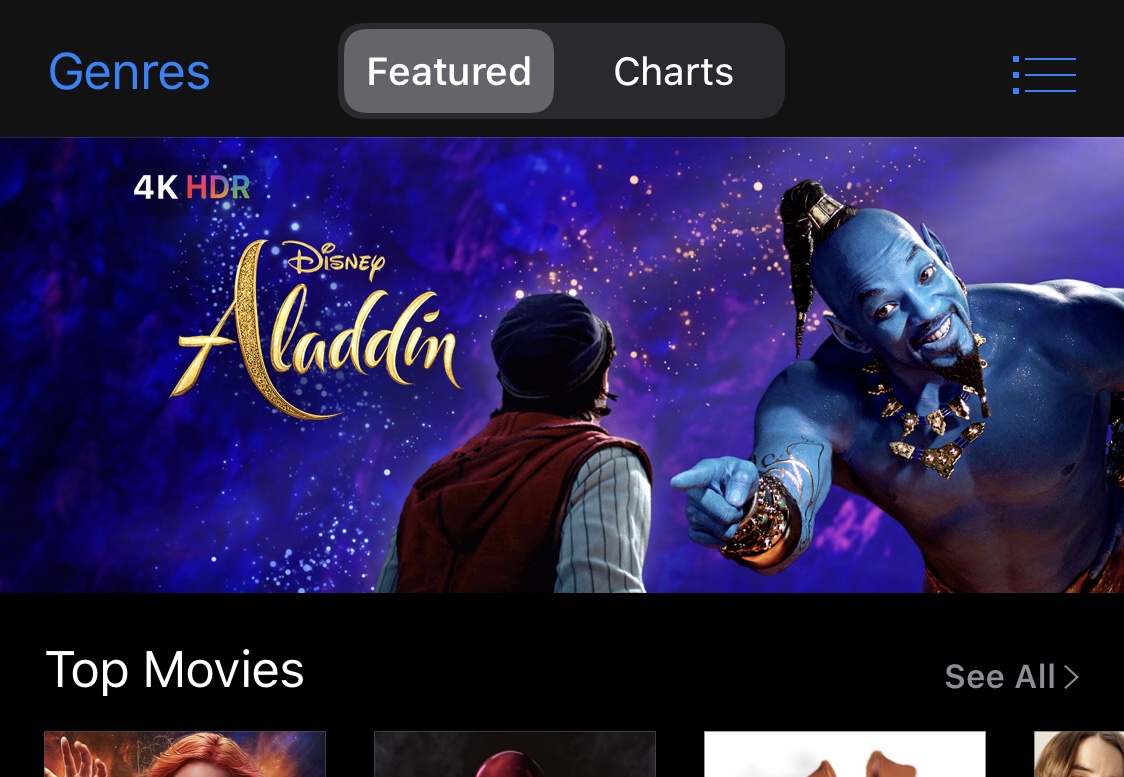Tap the 4K HDR badge on the banner

191,187
